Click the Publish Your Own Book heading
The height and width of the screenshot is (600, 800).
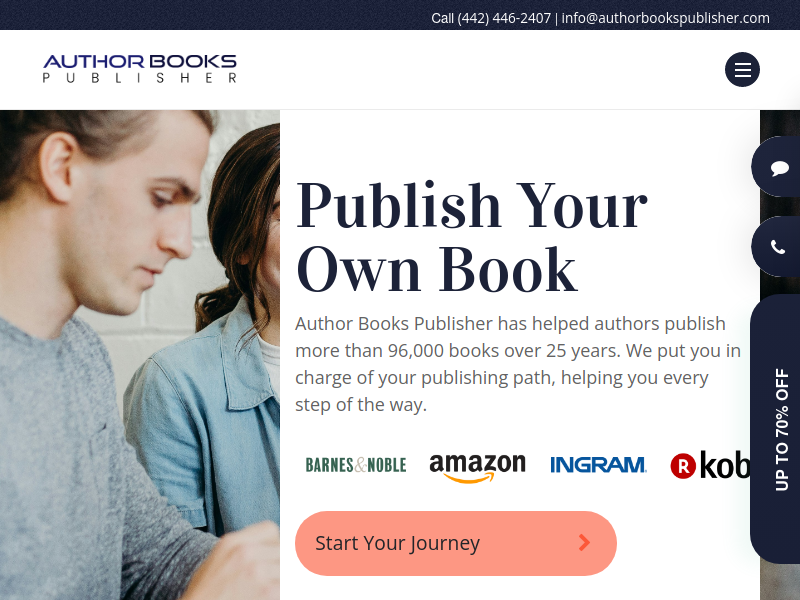[x=472, y=237]
